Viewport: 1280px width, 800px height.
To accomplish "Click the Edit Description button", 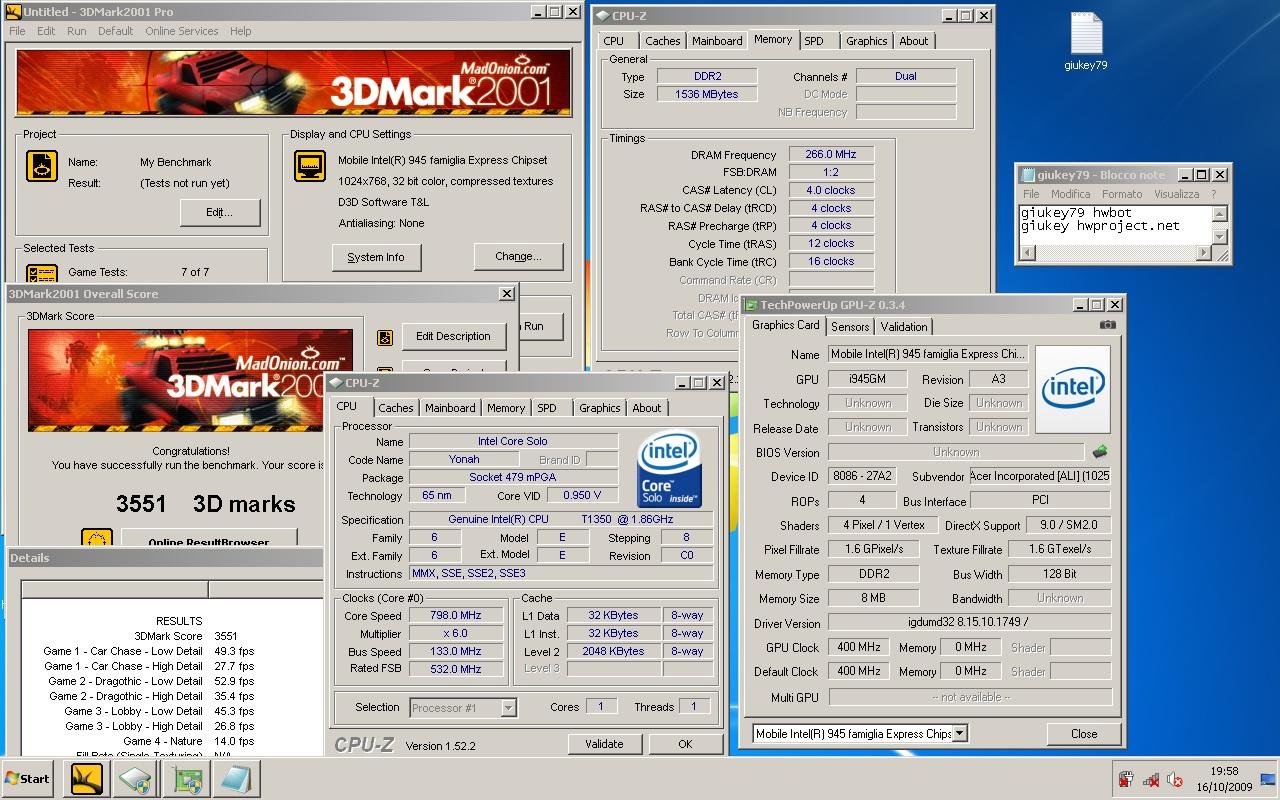I will pos(453,337).
